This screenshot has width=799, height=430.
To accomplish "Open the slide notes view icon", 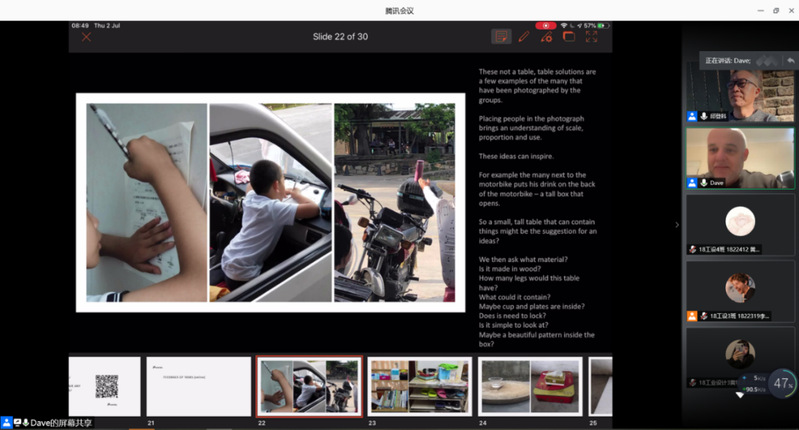I will 501,37.
